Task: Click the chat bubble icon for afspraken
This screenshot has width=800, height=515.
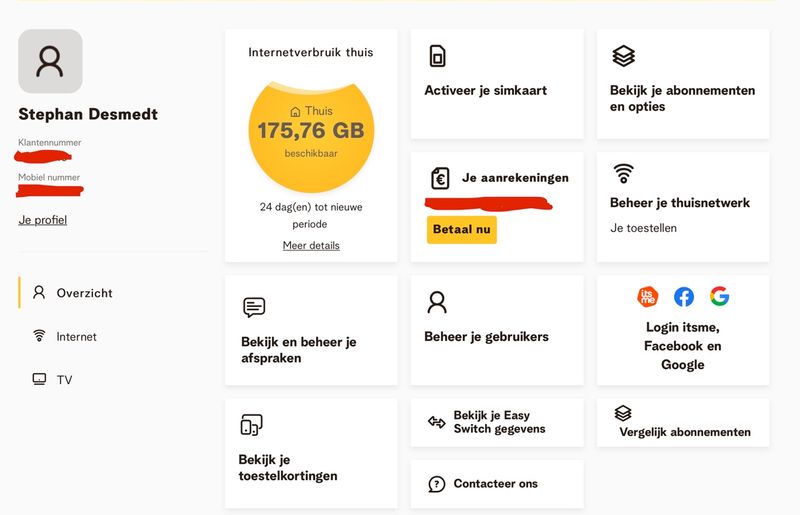Action: tap(254, 307)
